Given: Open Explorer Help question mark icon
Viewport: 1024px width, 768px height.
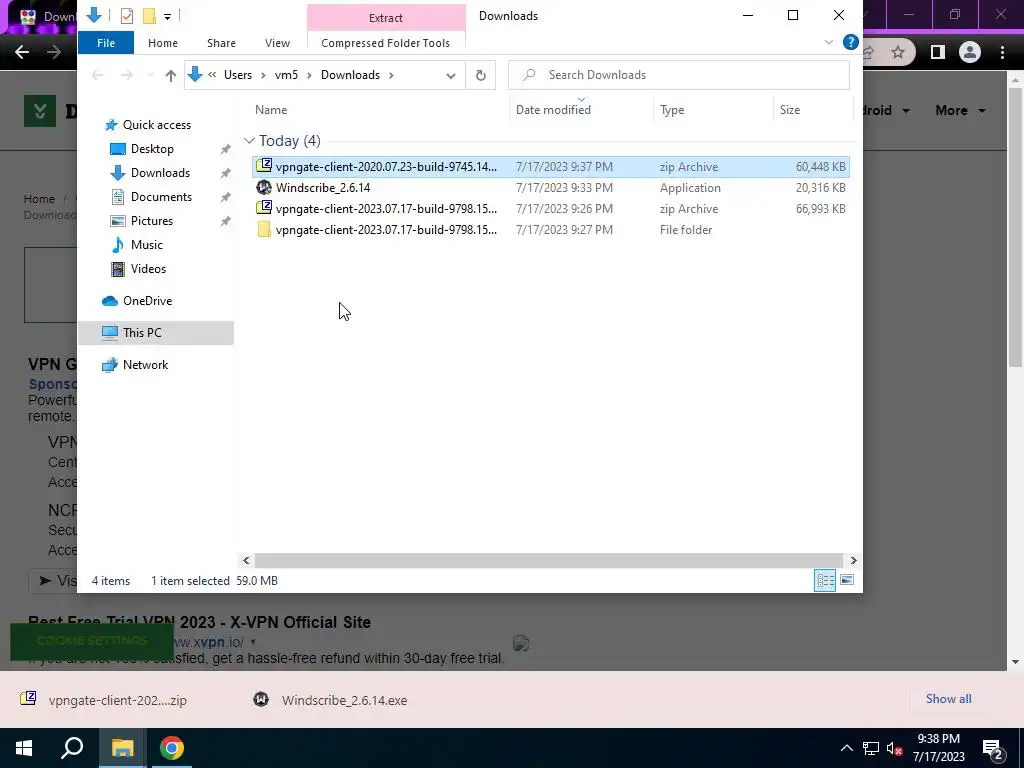Looking at the screenshot, I should point(850,42).
